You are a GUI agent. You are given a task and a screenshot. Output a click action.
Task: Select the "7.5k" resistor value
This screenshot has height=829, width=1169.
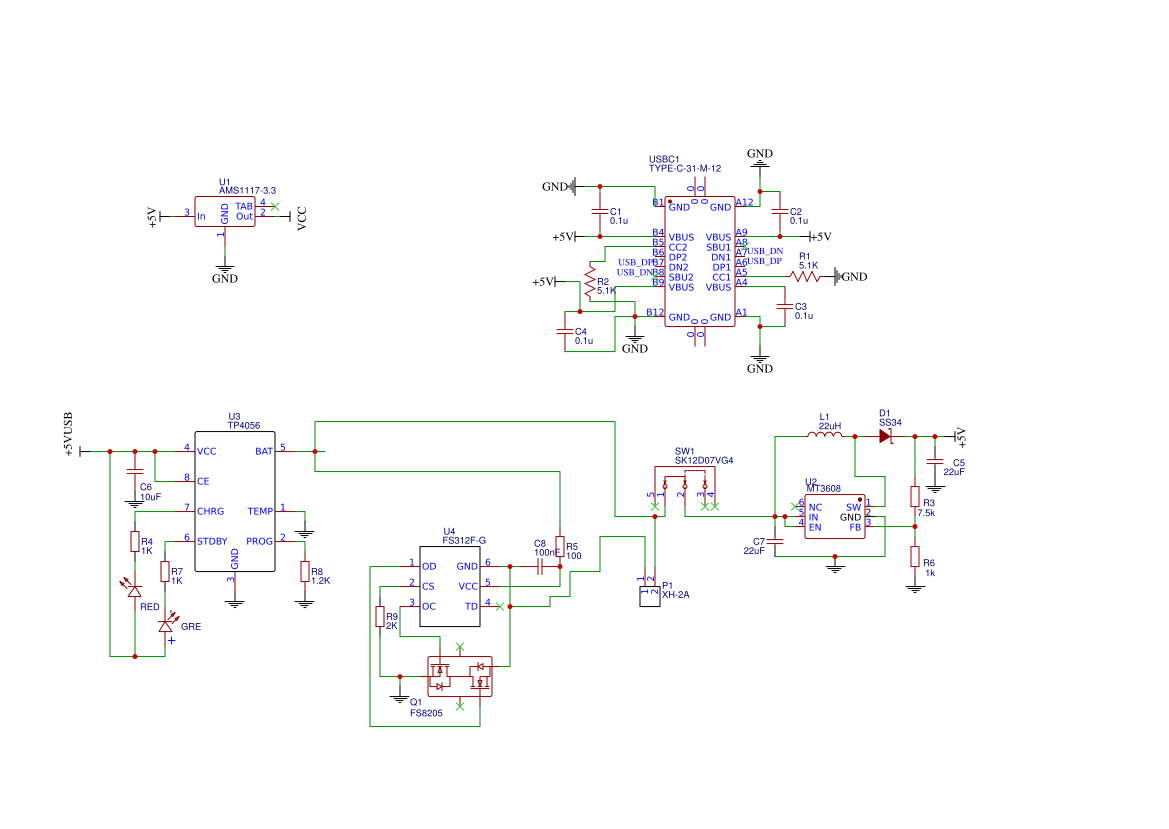tap(926, 513)
